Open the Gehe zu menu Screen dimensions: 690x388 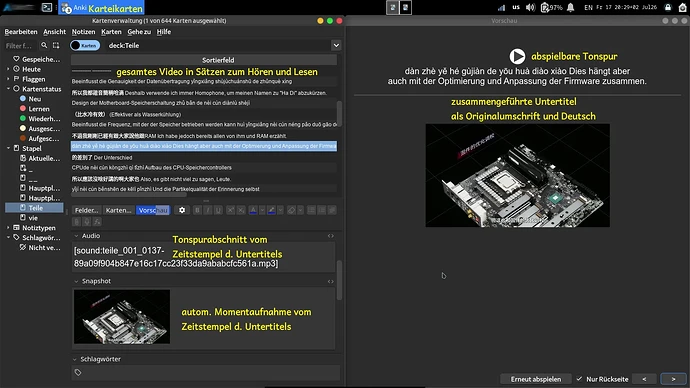139,32
